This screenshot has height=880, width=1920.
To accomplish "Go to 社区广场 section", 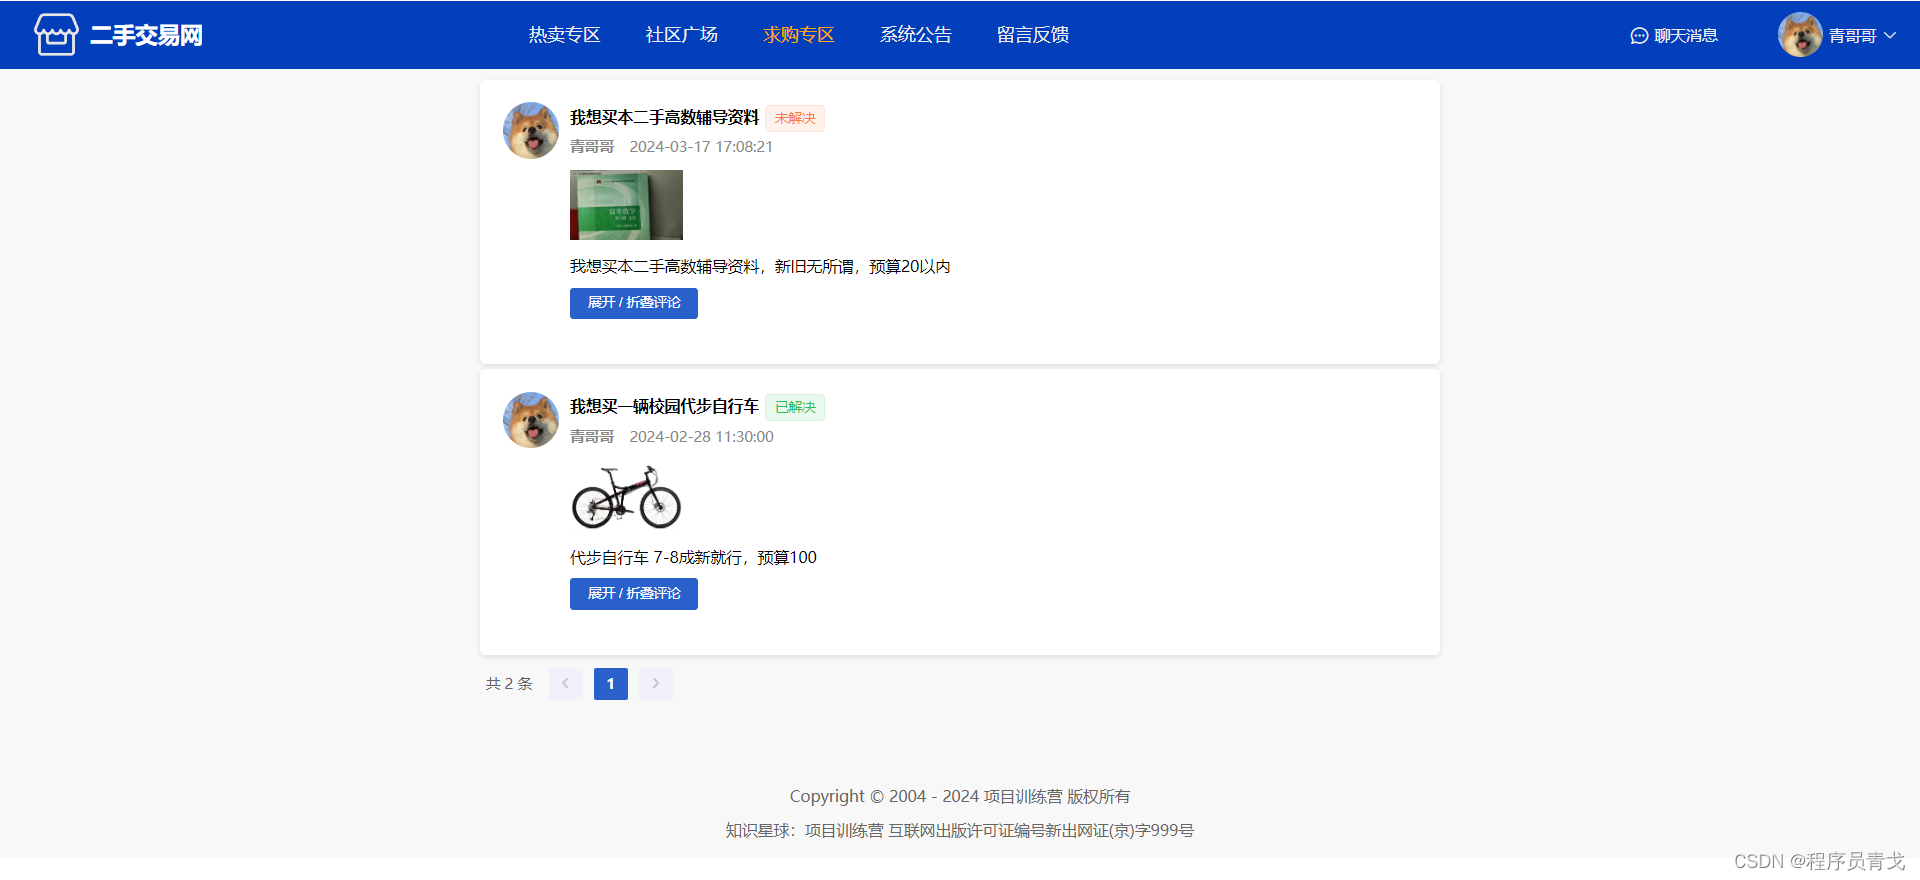I will click(681, 35).
